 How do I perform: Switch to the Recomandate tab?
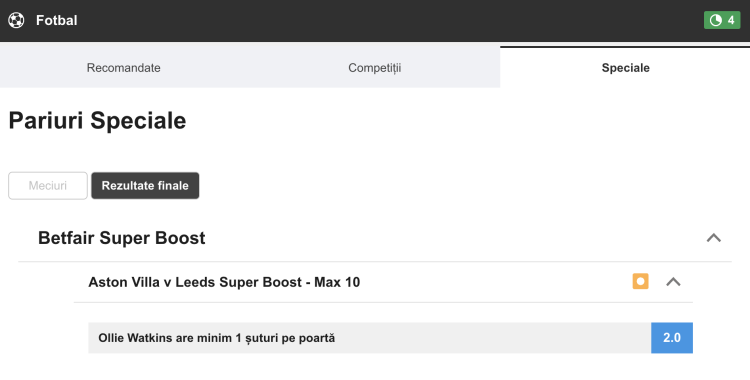point(123,67)
